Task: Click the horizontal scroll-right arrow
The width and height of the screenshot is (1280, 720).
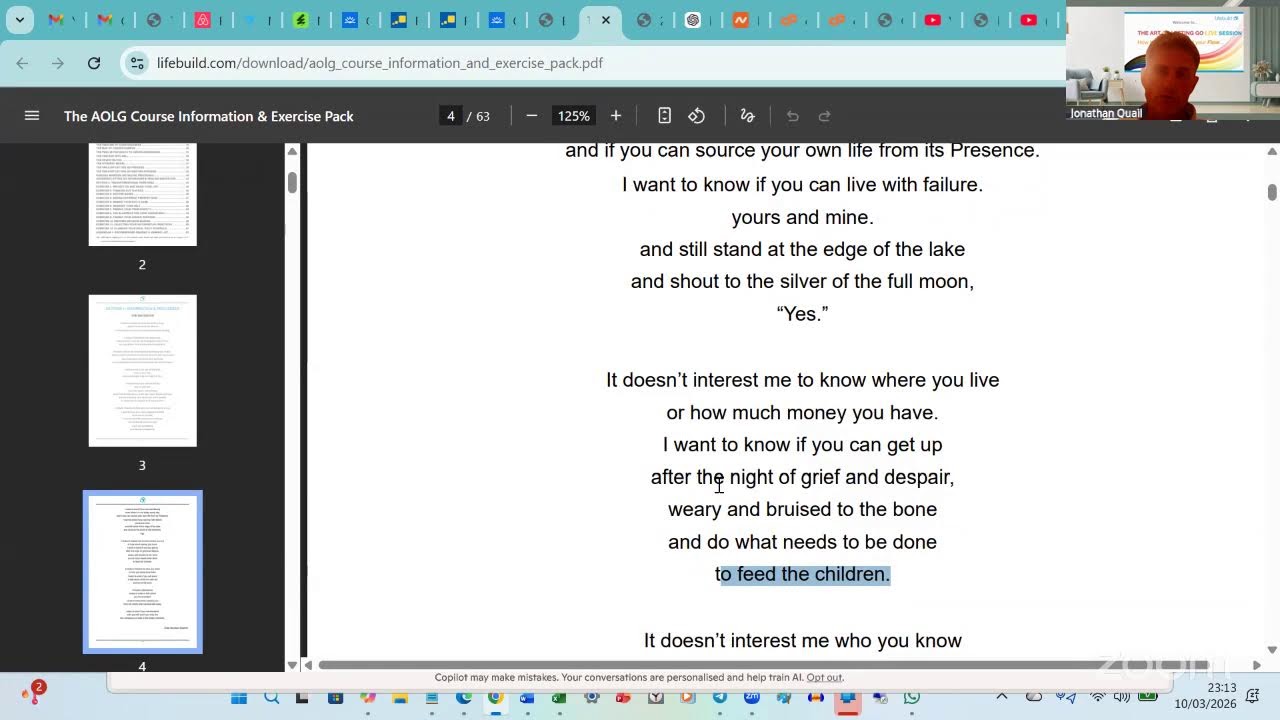Action: coord(1257,665)
